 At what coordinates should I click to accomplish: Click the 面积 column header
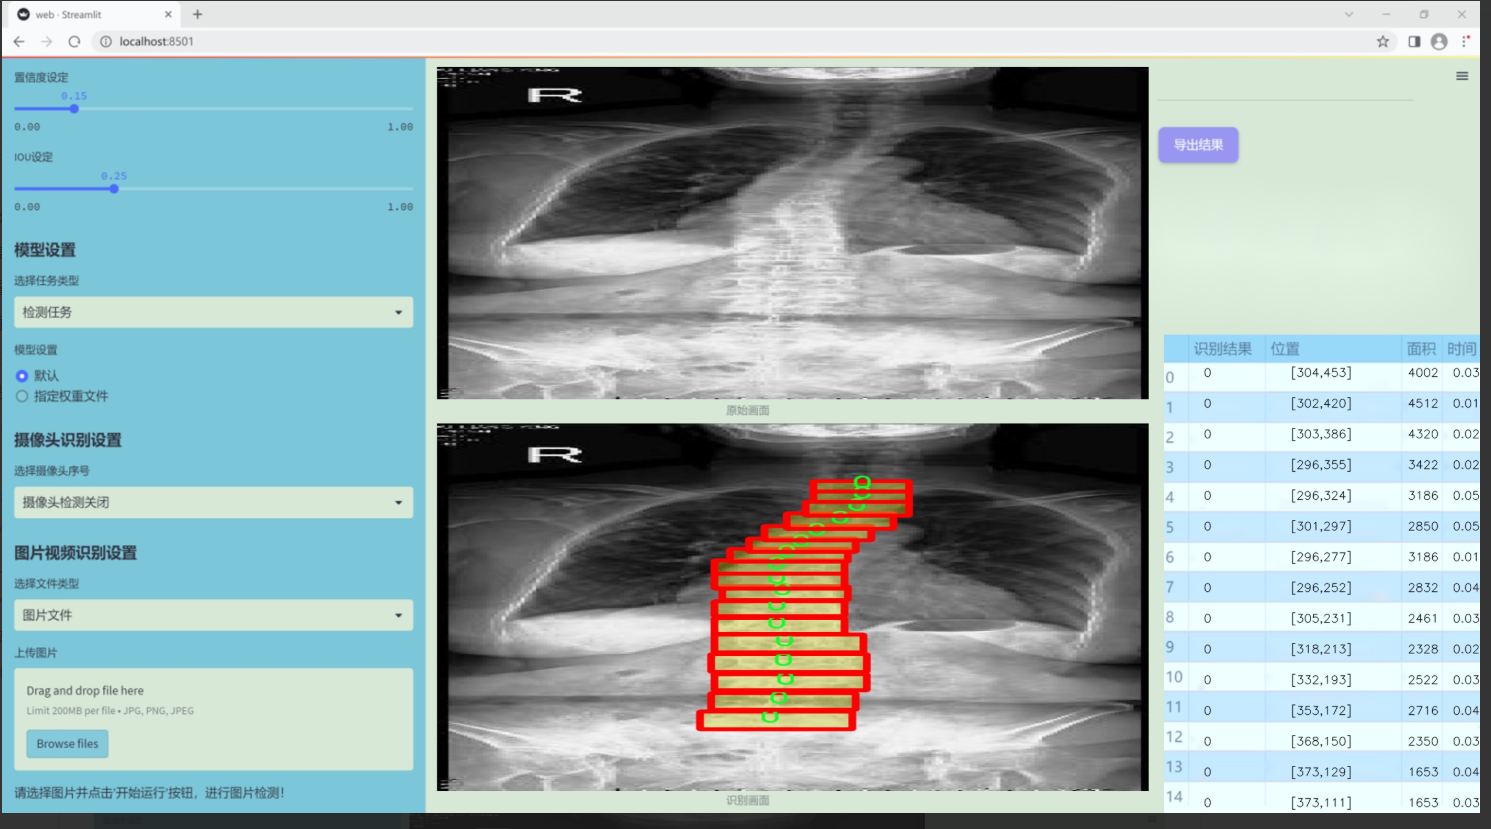tap(1421, 348)
